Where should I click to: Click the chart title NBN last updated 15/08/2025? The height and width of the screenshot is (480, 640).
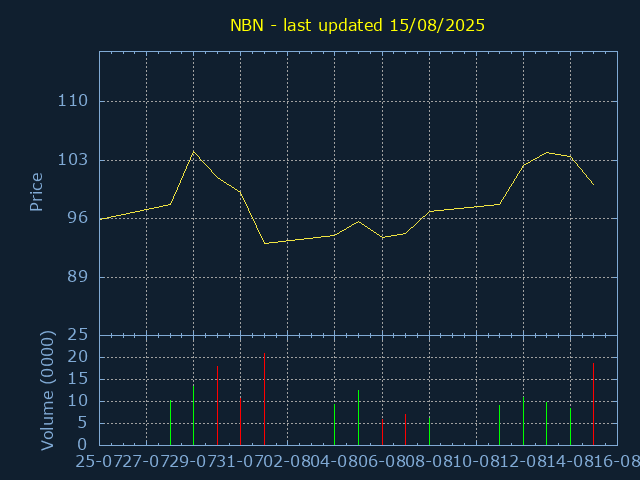[357, 25]
